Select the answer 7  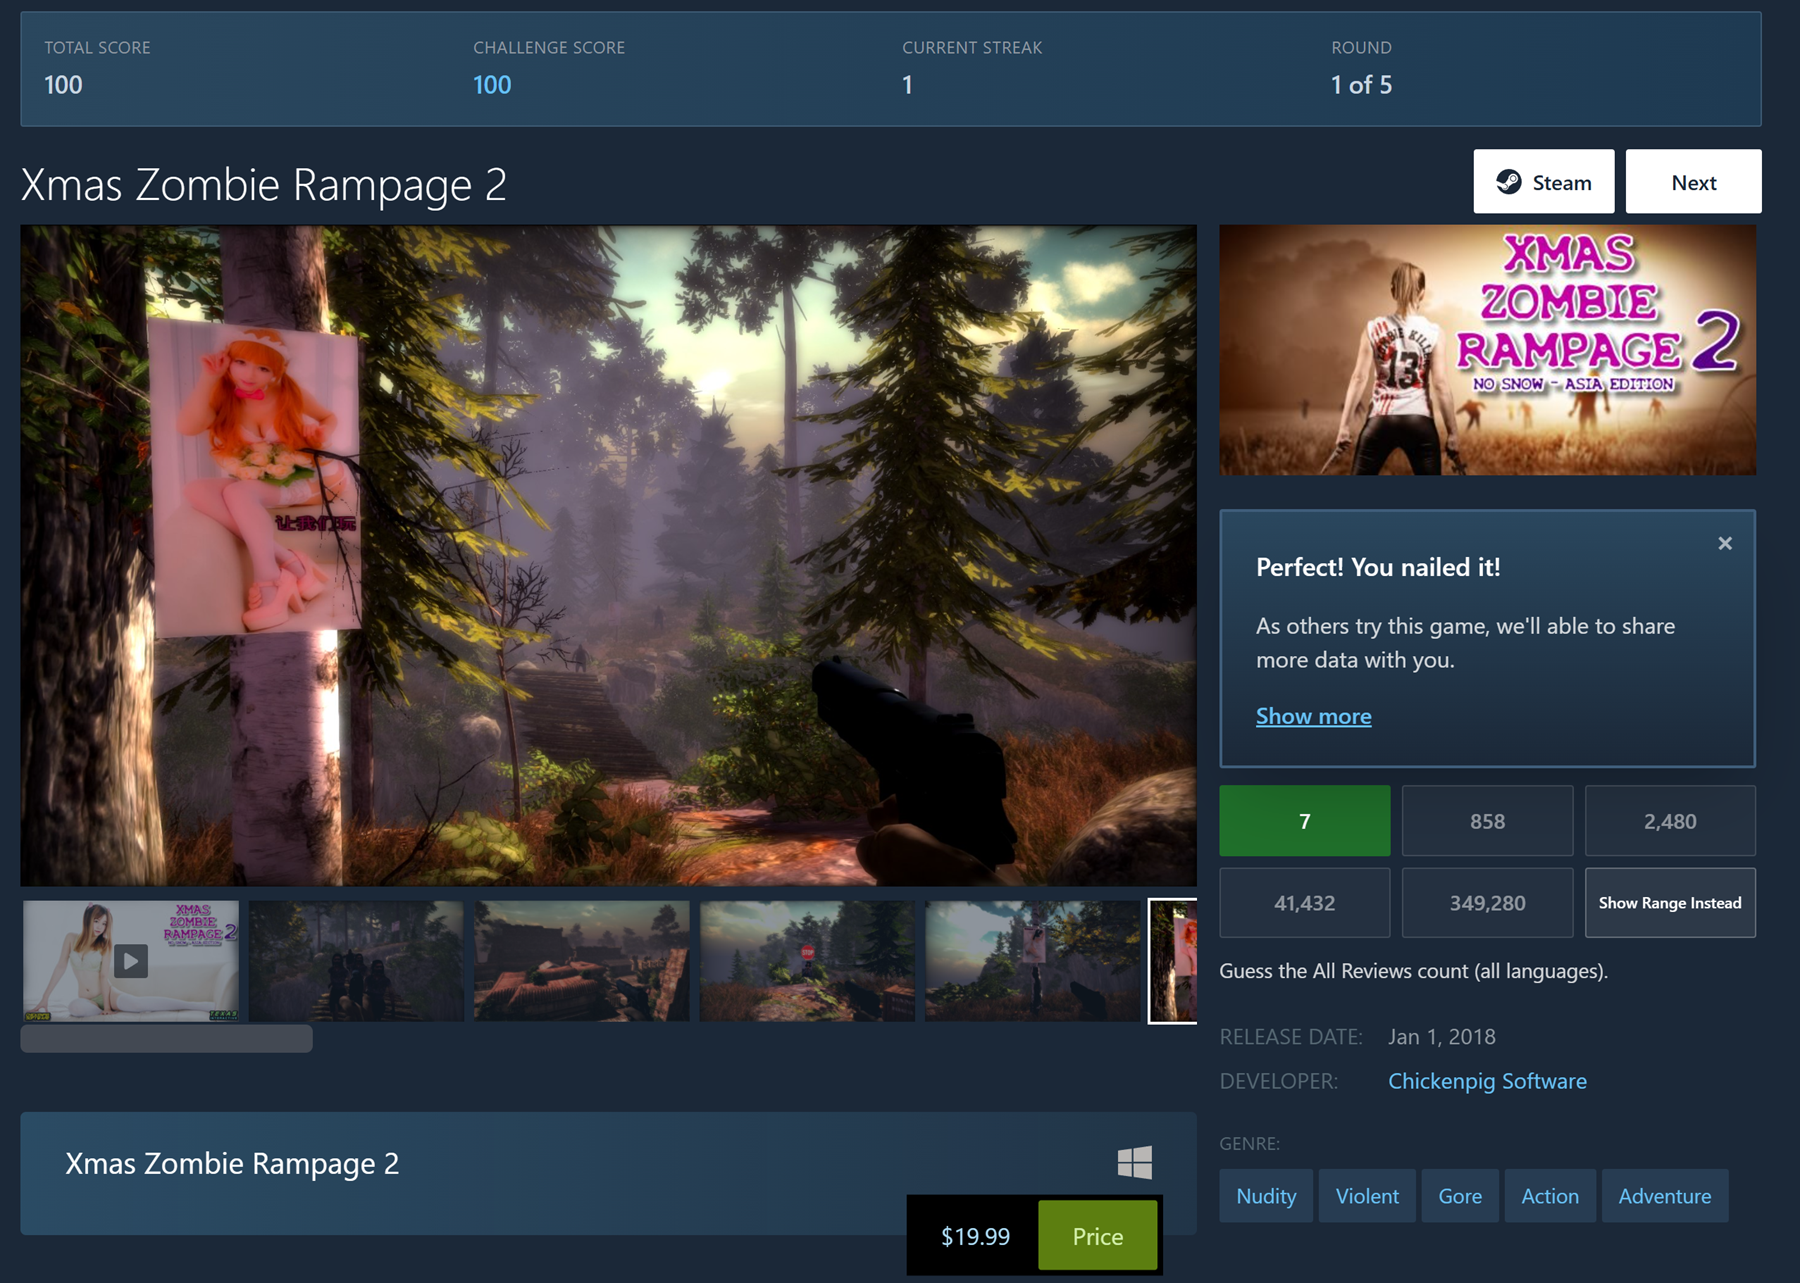click(x=1304, y=821)
